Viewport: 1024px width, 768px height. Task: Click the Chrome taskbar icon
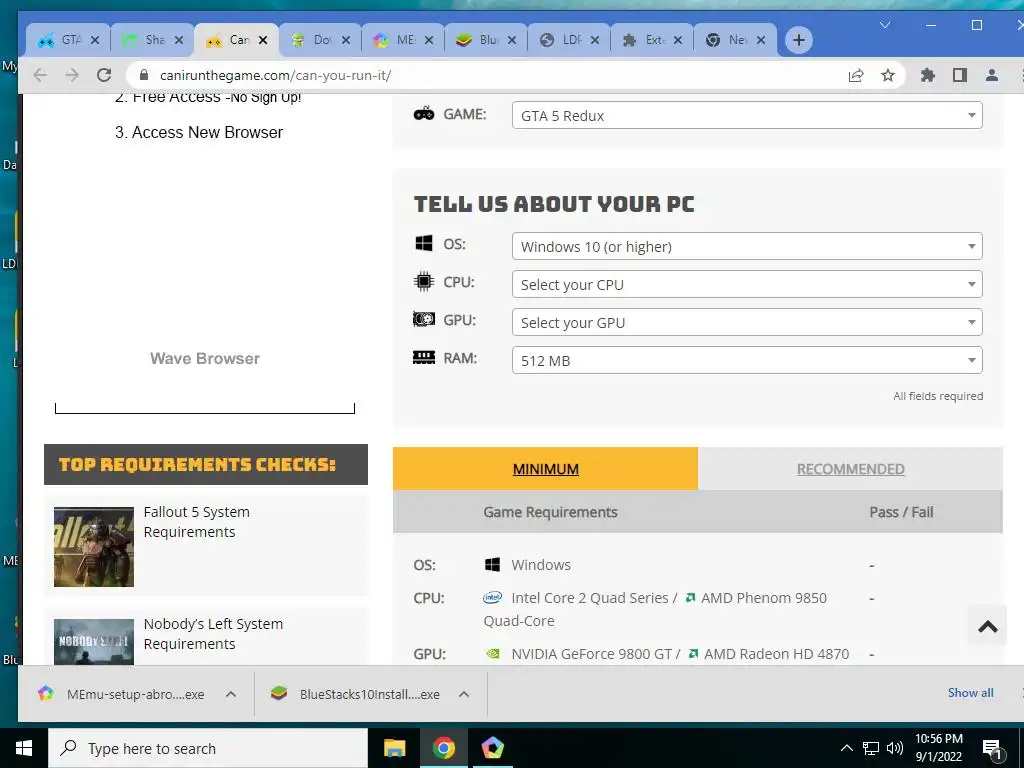pyautogui.click(x=443, y=748)
